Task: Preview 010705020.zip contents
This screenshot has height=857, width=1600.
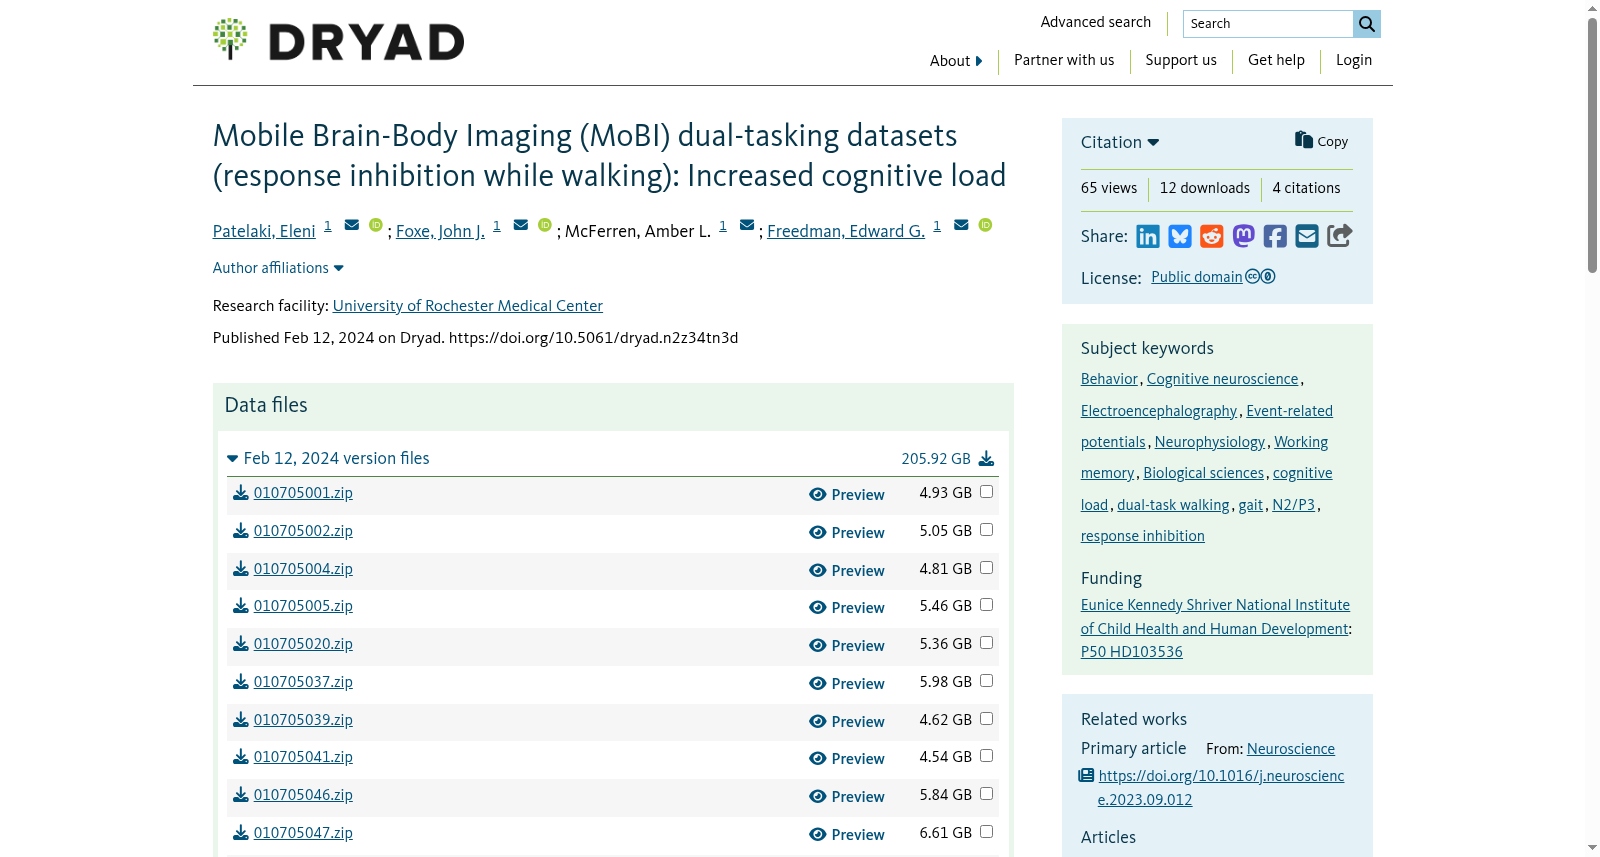Action: [x=847, y=646]
